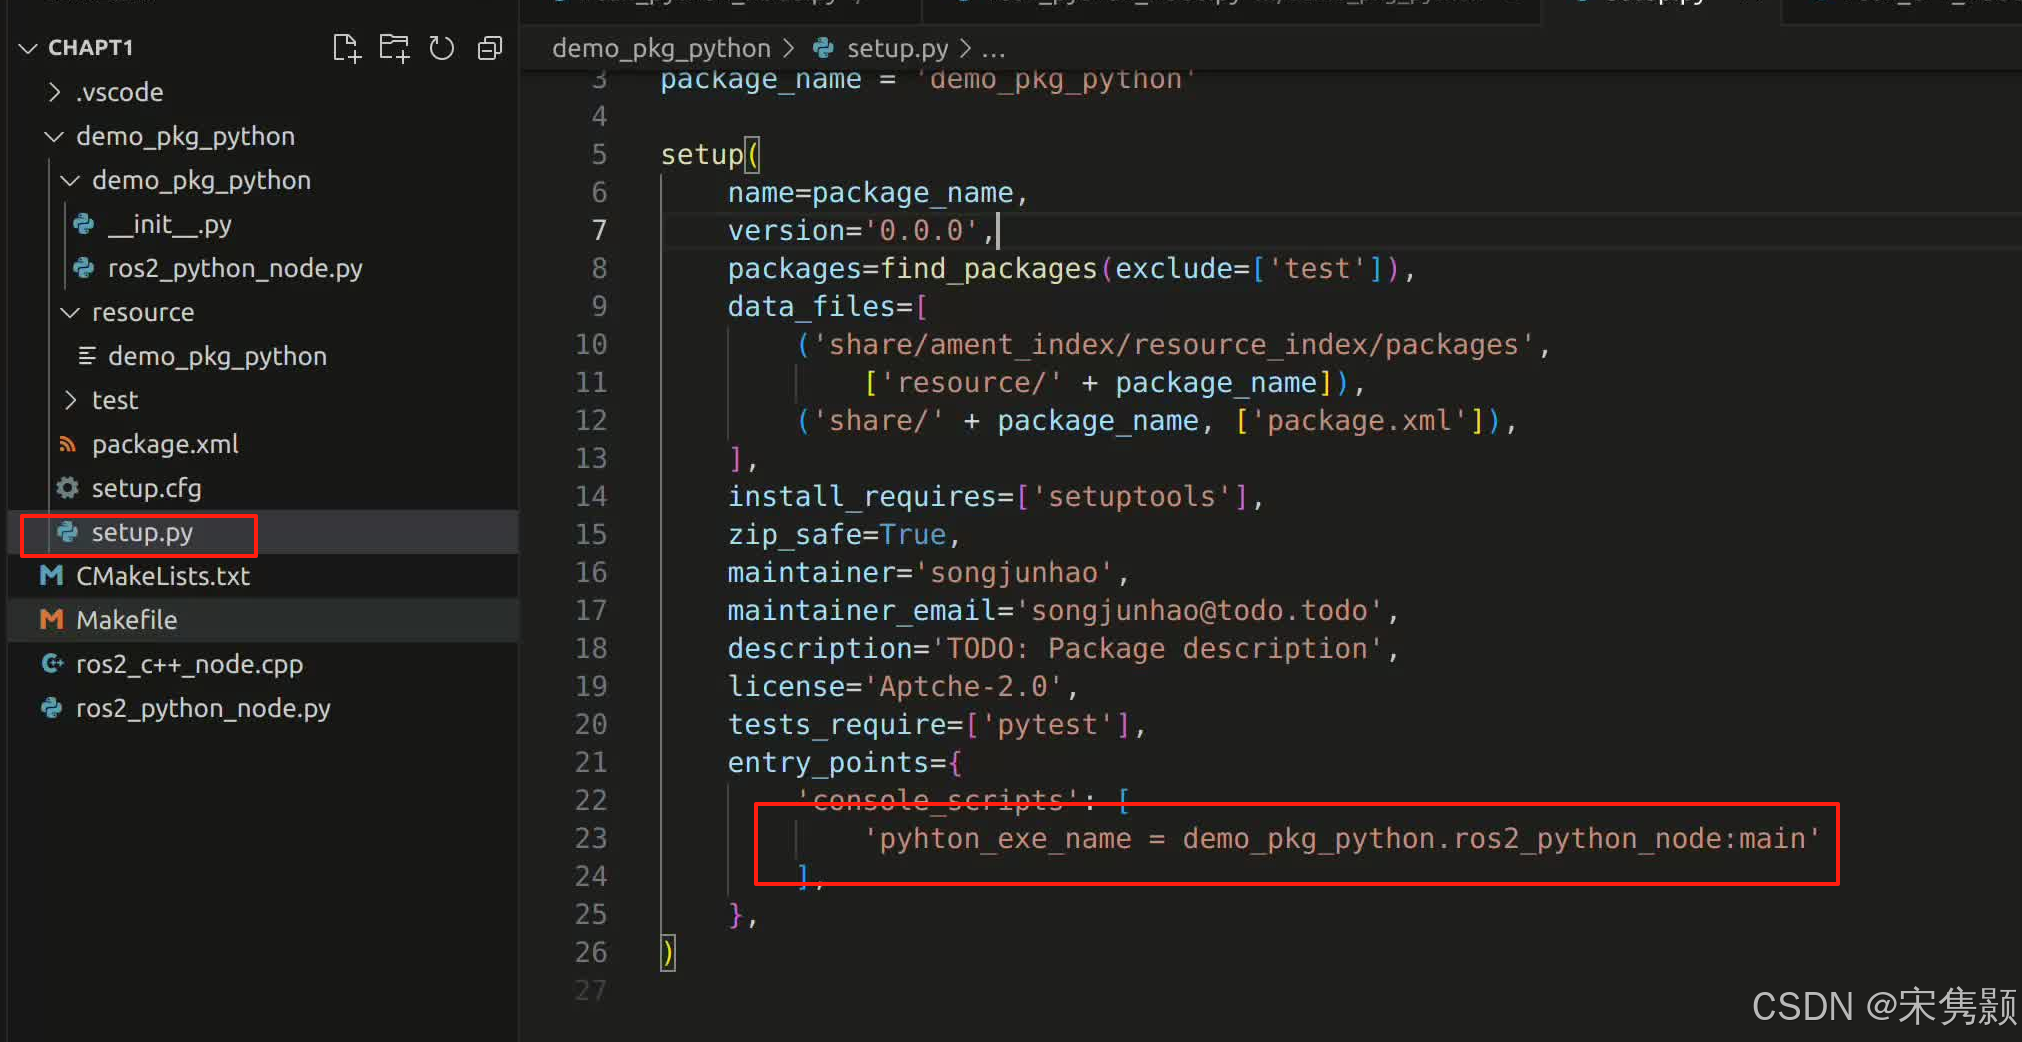Click the Python icon beside __init__.py
The width and height of the screenshot is (2022, 1042).
pos(84,224)
